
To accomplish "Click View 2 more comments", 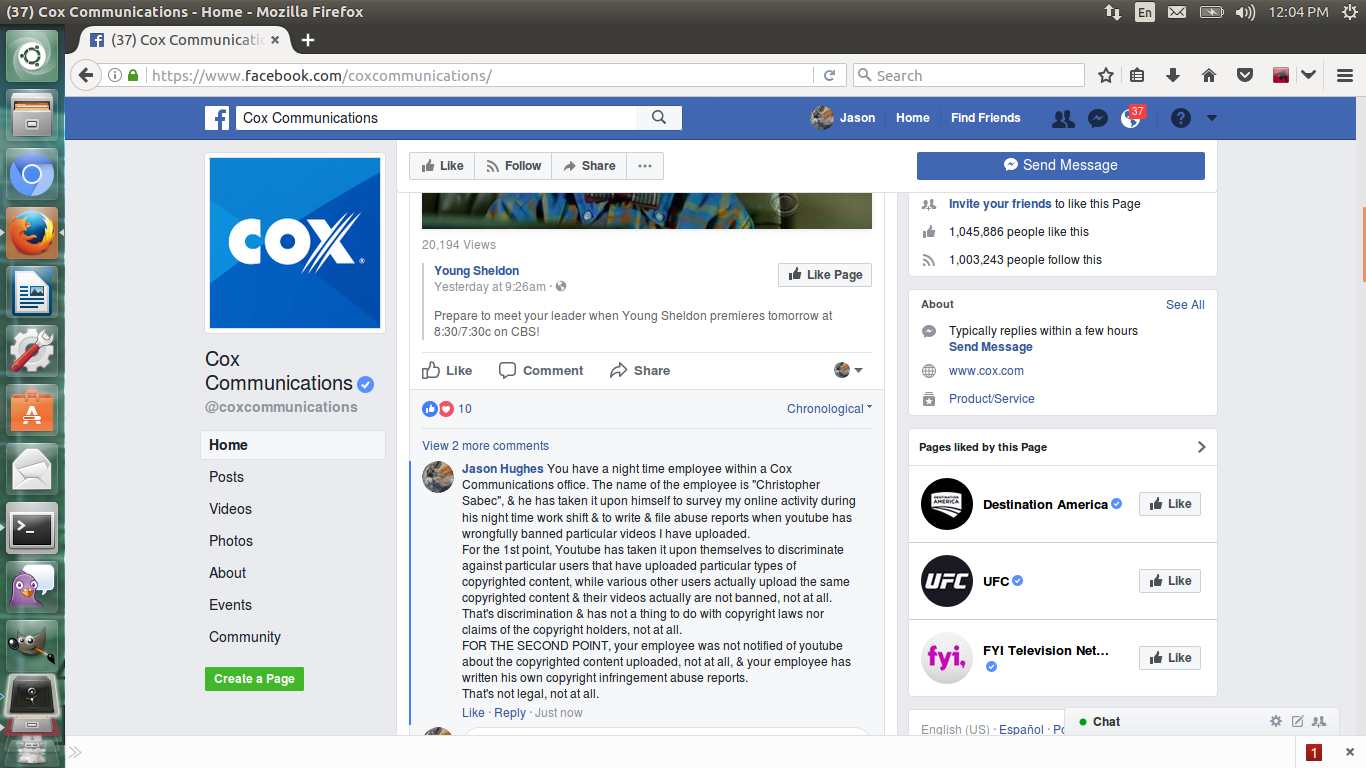I will click(x=485, y=446).
